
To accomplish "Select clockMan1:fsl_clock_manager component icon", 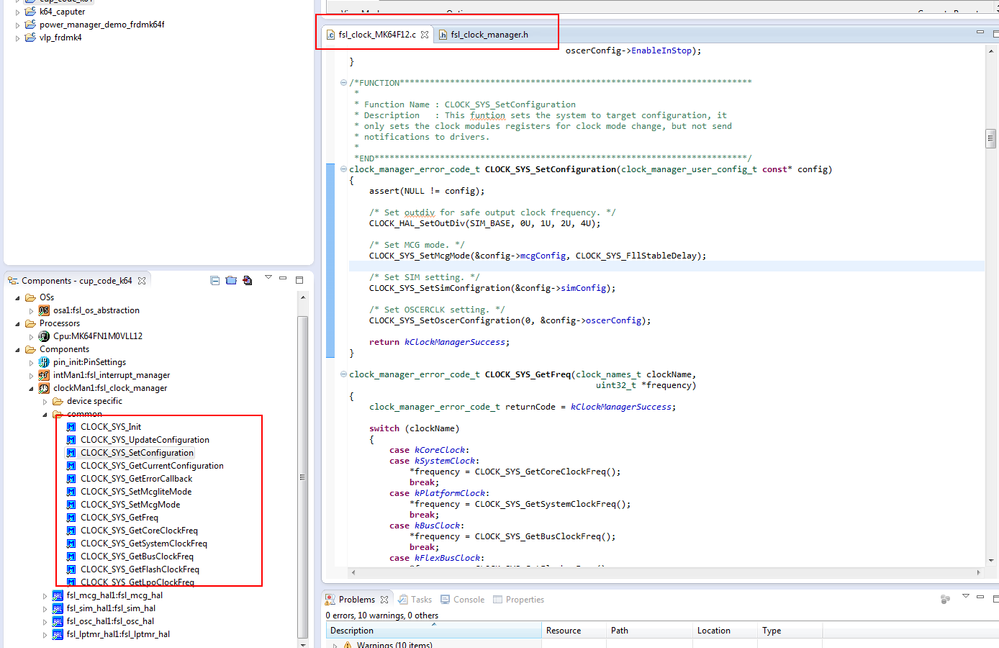I will click(44, 388).
